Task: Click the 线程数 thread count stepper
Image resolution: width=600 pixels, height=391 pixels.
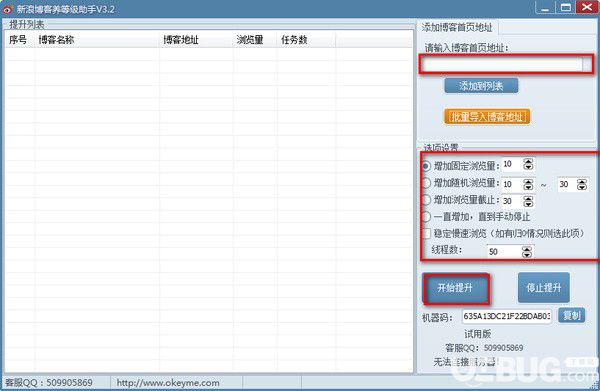Action: 527,251
